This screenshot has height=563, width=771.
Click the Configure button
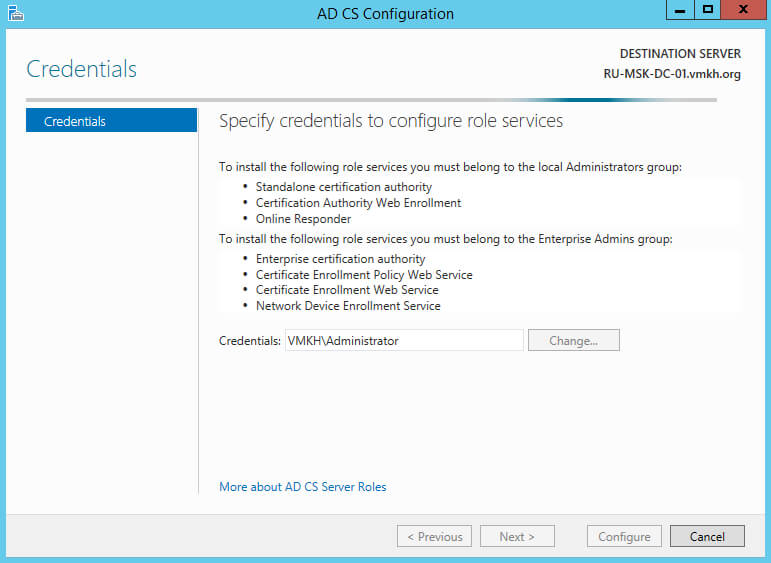(624, 536)
